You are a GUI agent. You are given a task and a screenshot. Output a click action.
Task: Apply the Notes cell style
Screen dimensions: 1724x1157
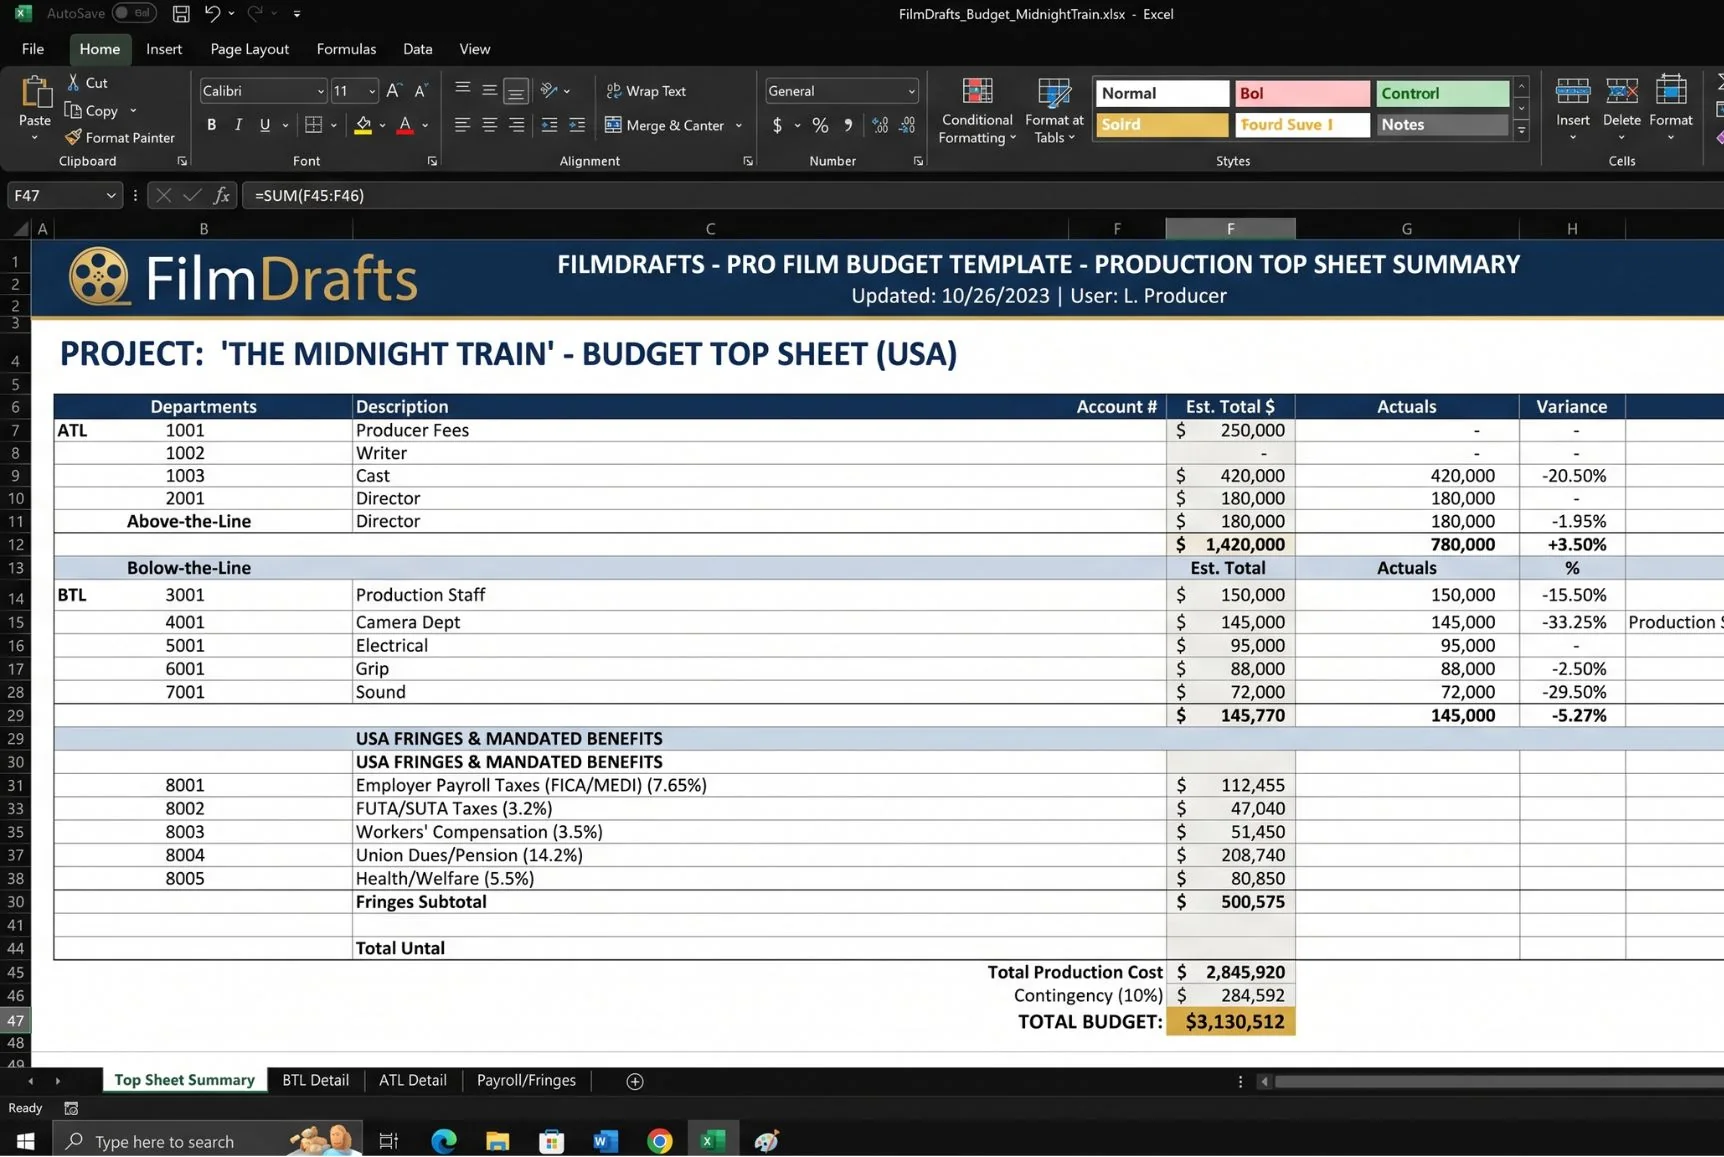point(1441,125)
